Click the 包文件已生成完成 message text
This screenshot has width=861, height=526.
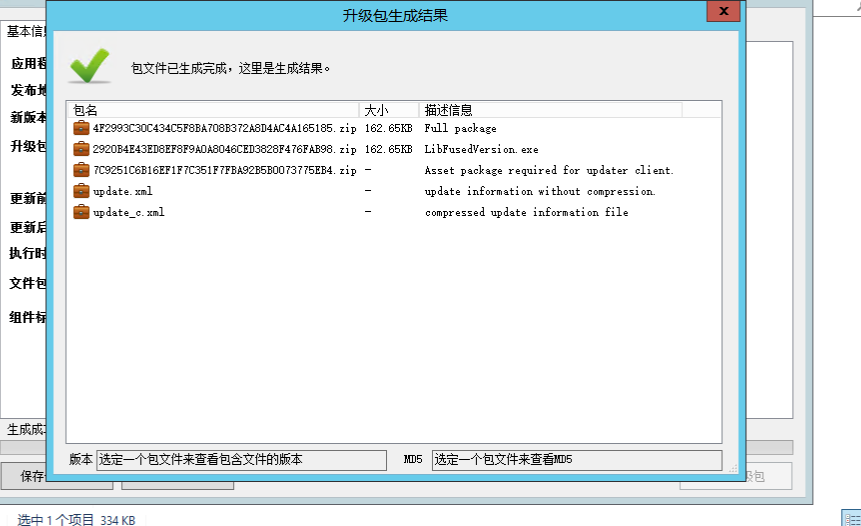[231, 68]
